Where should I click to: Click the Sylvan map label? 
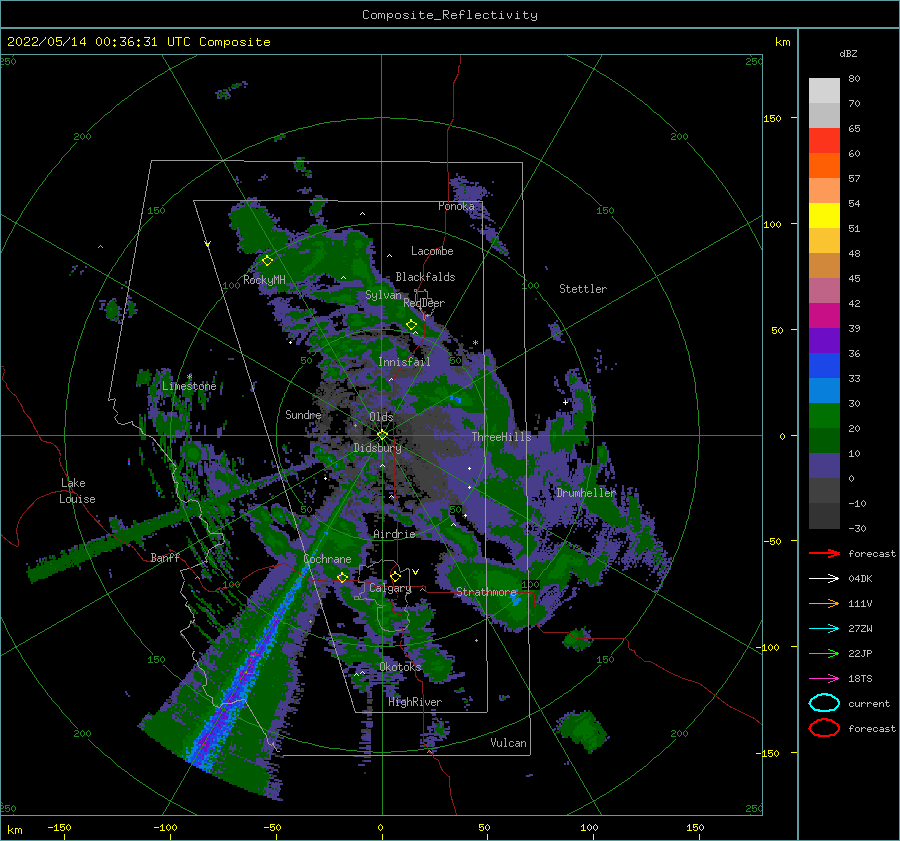click(383, 295)
